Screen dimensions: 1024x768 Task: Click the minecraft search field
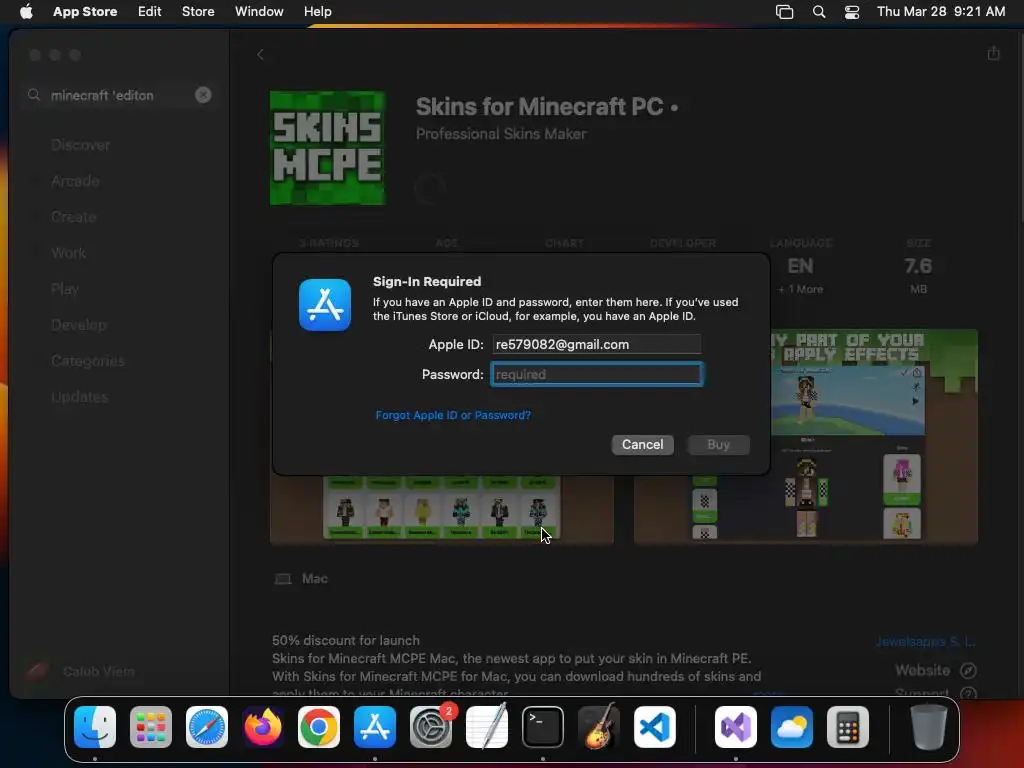(120, 95)
